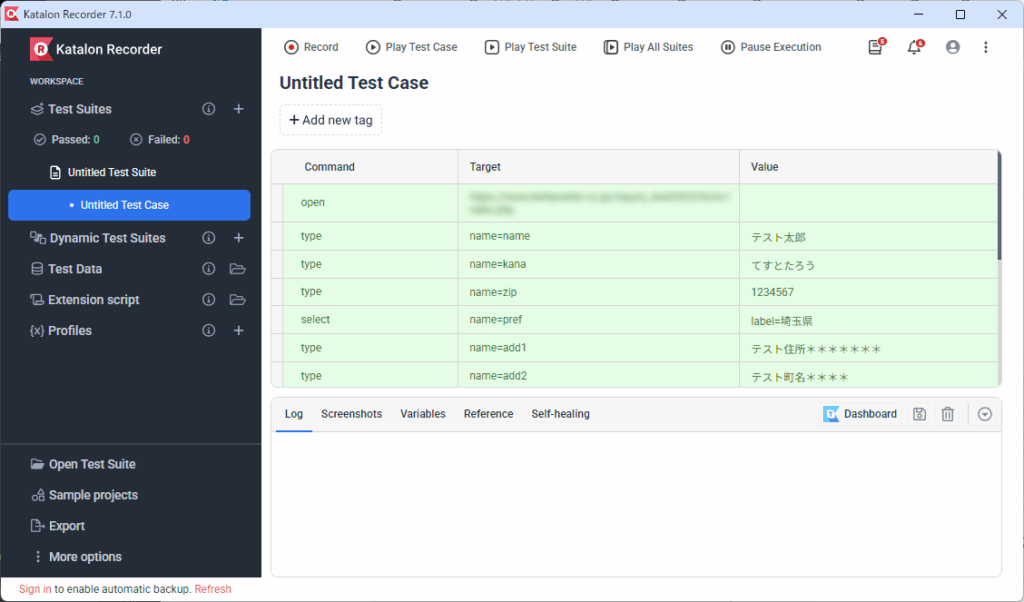Filter by Failed: 0 status

(159, 139)
